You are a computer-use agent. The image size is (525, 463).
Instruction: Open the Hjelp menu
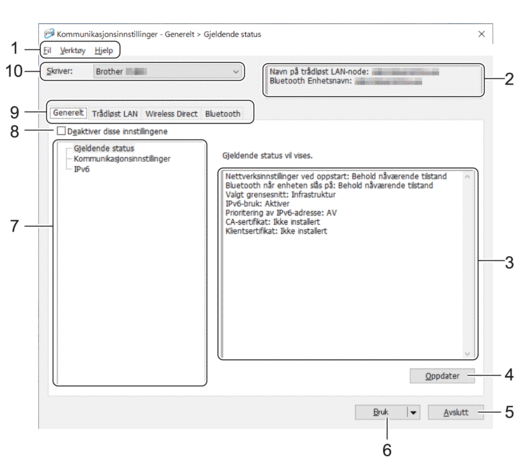pos(104,51)
